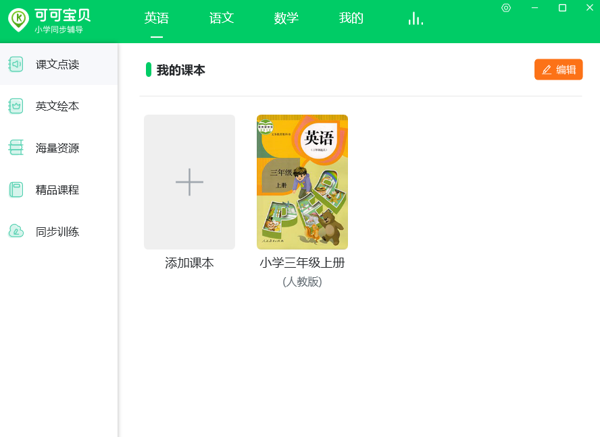Click the 海量资源 resources icon
The image size is (600, 437).
coord(16,148)
